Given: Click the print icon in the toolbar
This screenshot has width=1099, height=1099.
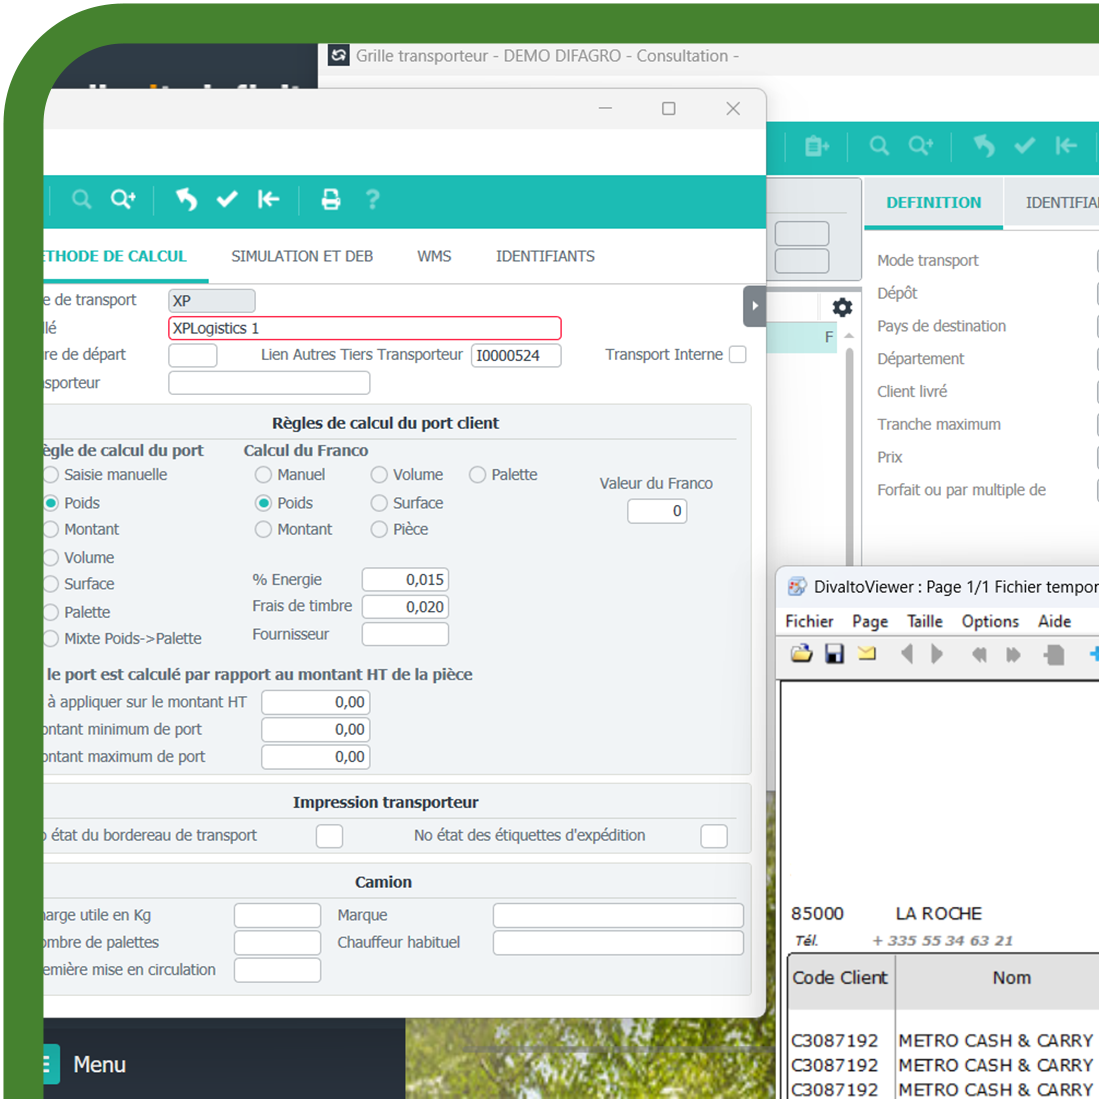Looking at the screenshot, I should [330, 199].
